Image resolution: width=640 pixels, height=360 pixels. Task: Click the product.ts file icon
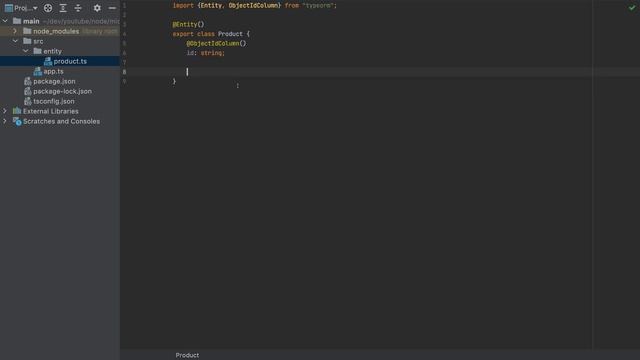48,61
